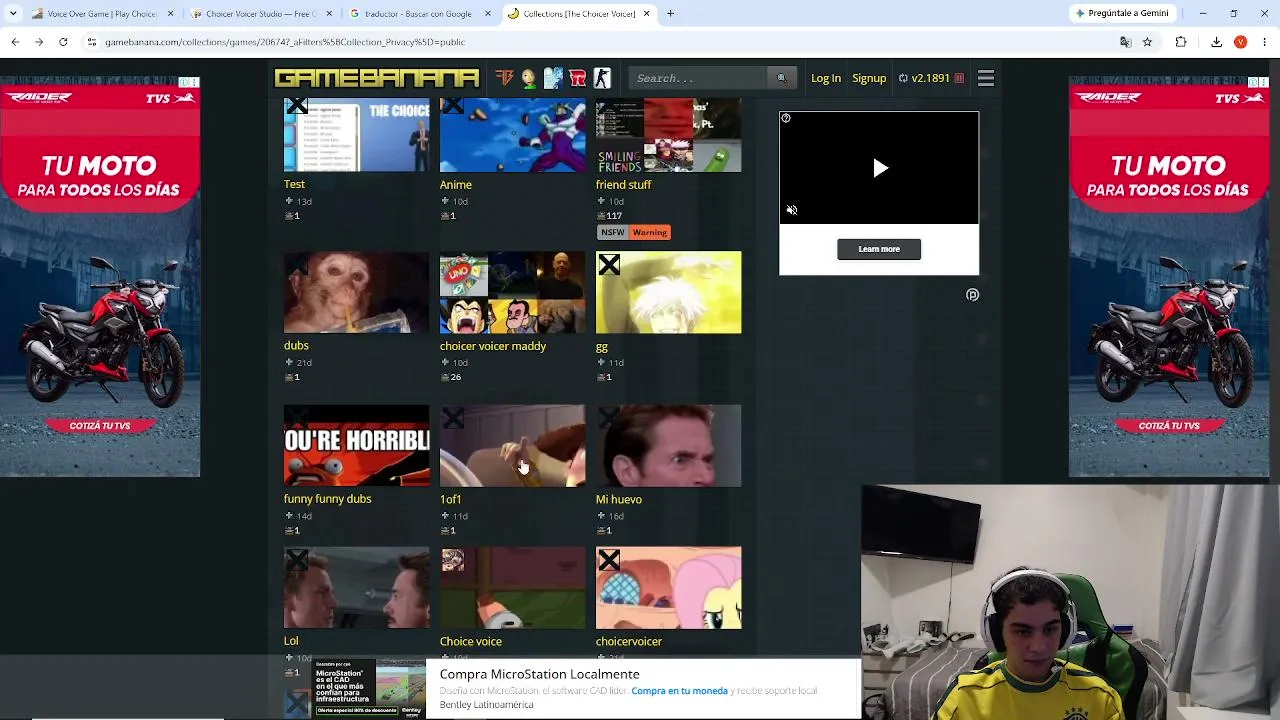The height and width of the screenshot is (720, 1280).
Task: Click the funny funny dubs thumbnail
Action: click(357, 445)
